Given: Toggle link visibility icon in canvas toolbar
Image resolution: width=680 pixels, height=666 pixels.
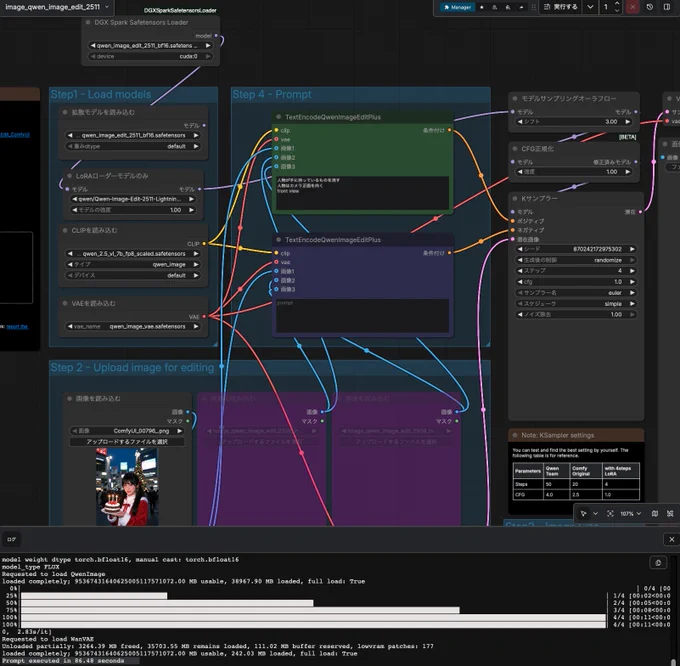Looking at the screenshot, I should tap(670, 513).
